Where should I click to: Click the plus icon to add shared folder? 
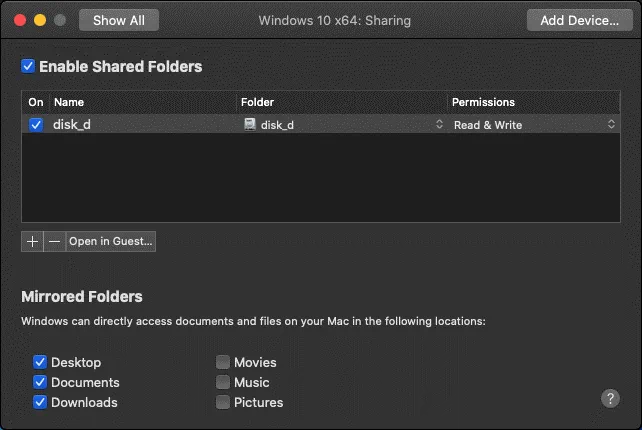[x=32, y=241]
